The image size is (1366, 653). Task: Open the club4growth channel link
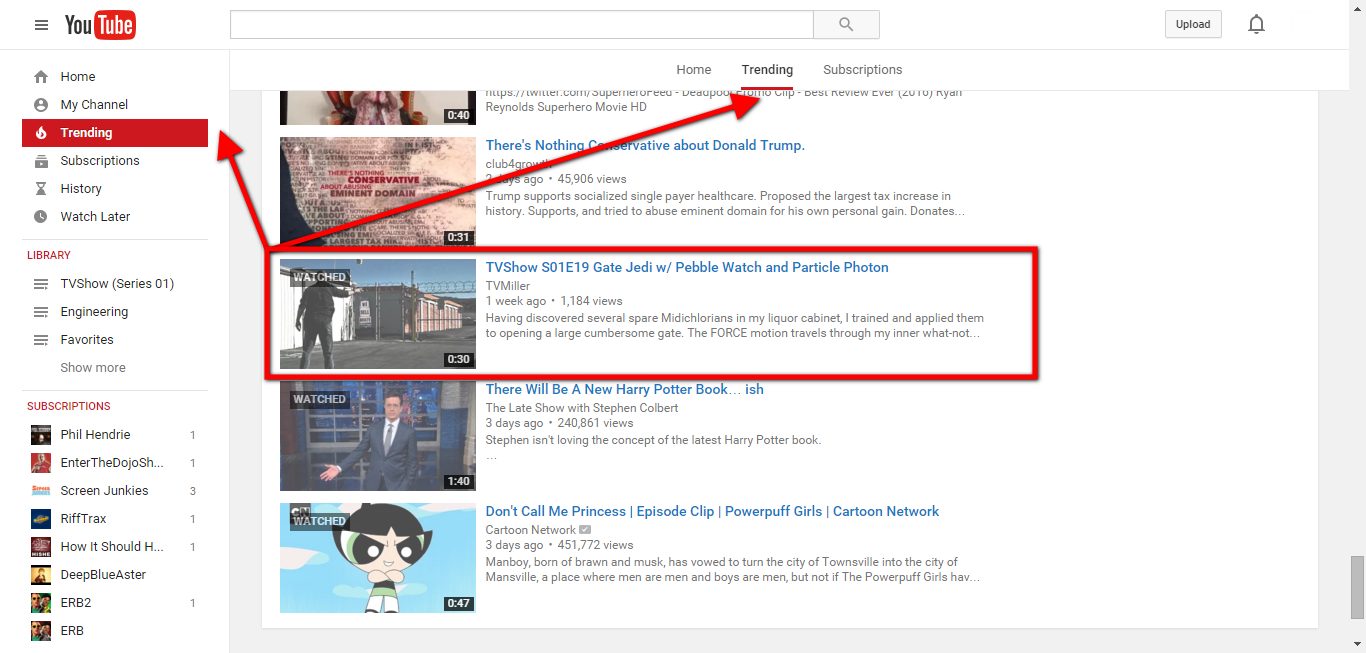coord(518,164)
